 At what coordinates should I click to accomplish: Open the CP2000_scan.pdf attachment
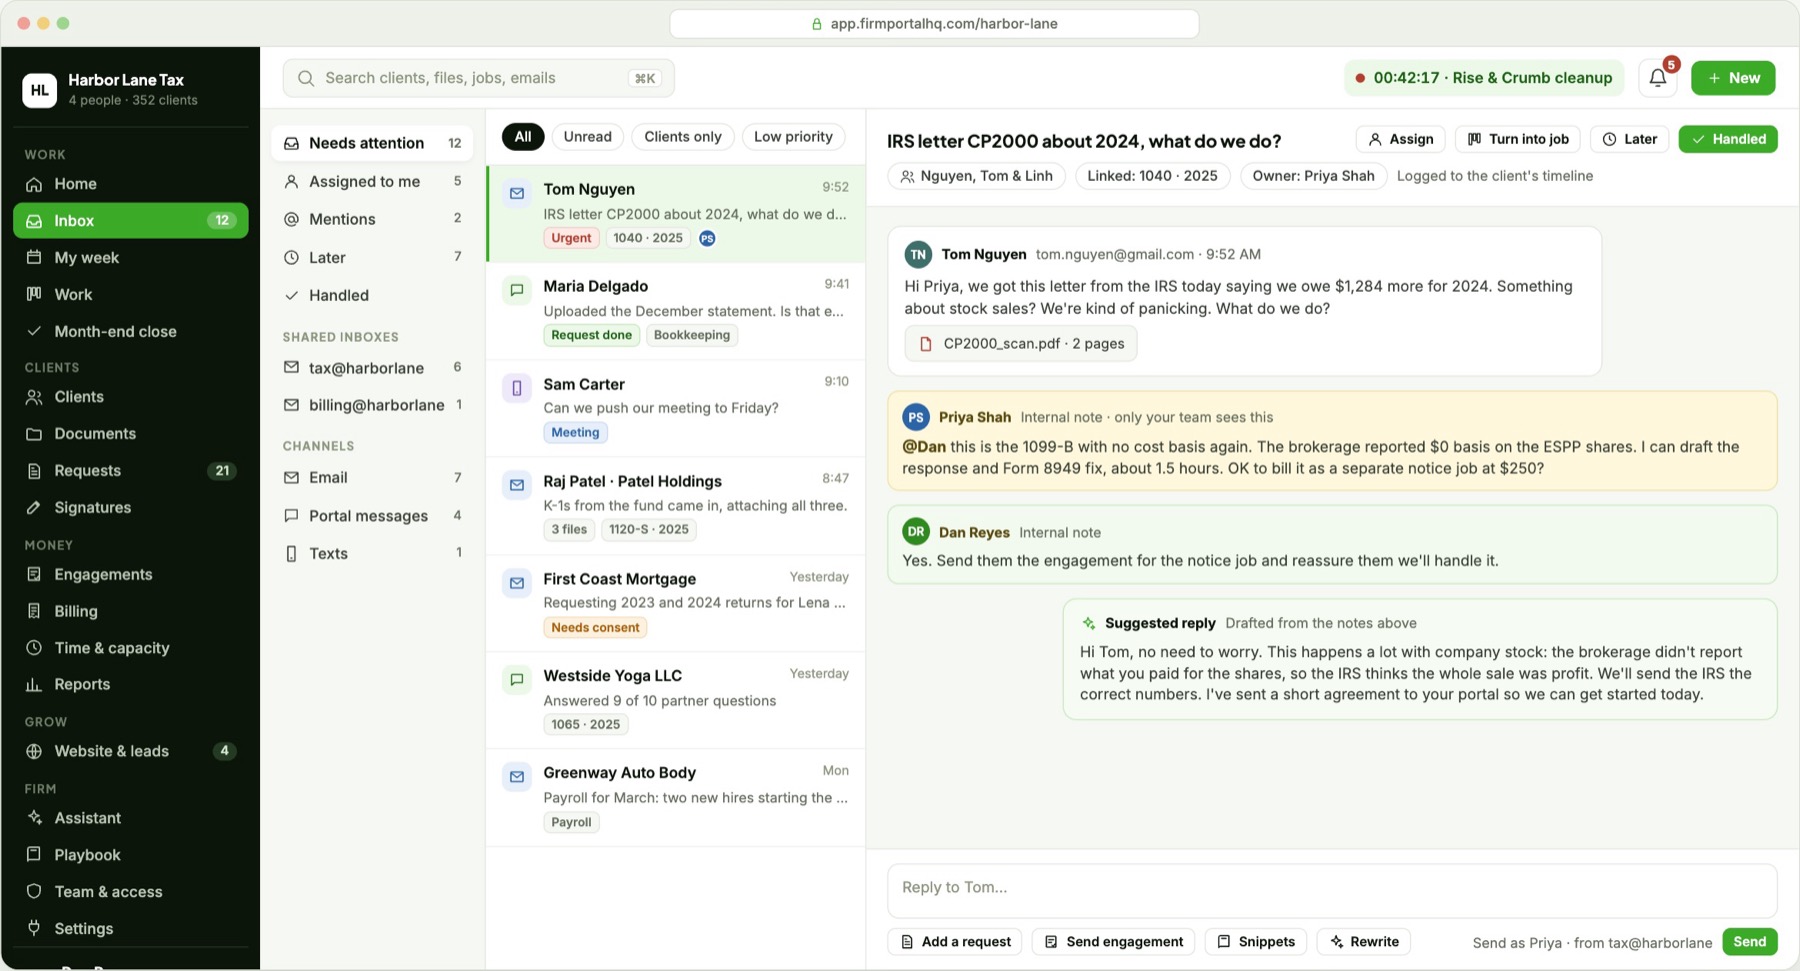tap(1020, 343)
